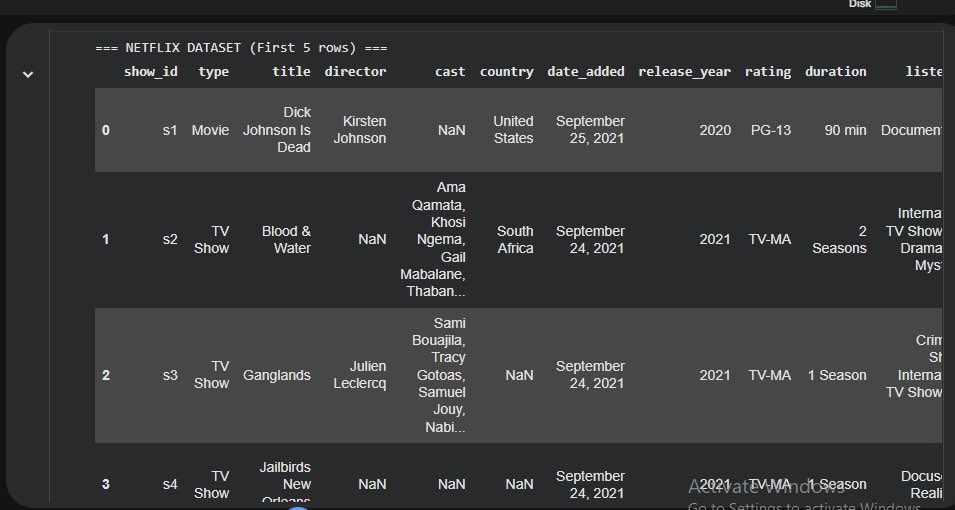Screen dimensions: 955x510
Task: Click the 'Kirsten Johnson' director cell
Action: 360,130
